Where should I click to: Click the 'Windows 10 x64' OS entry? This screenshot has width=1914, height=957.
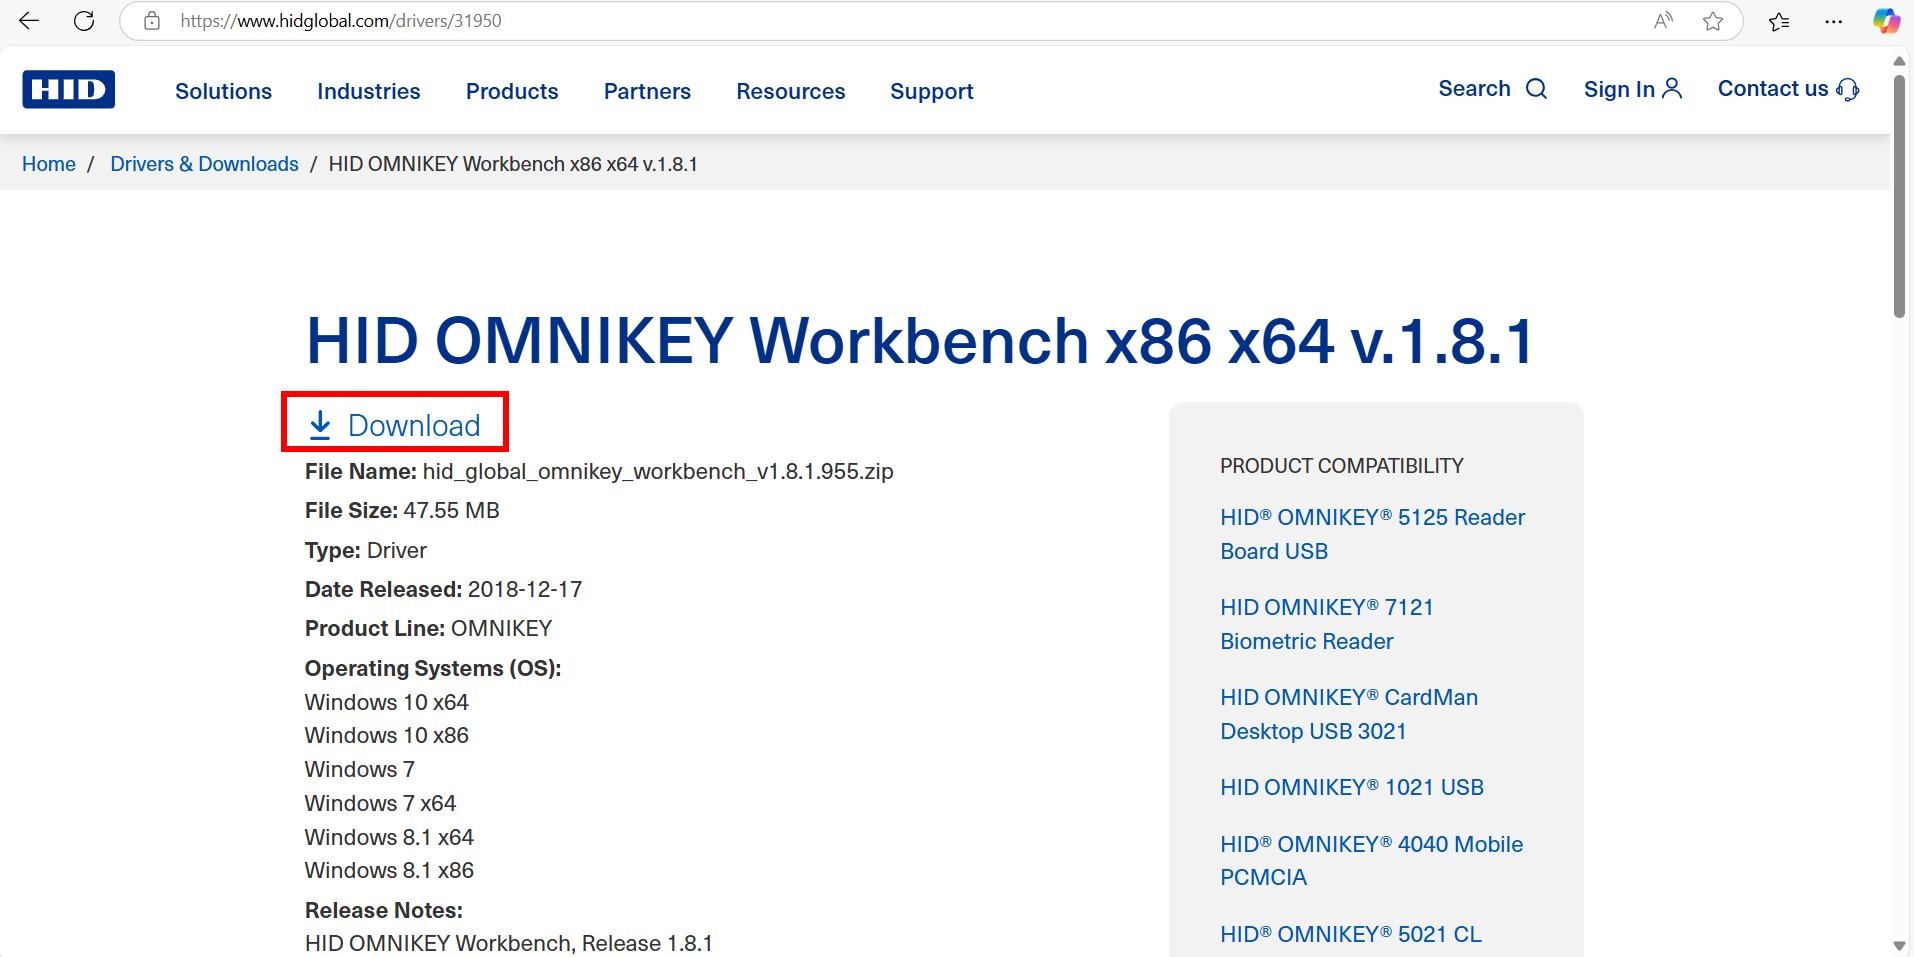[x=387, y=702]
